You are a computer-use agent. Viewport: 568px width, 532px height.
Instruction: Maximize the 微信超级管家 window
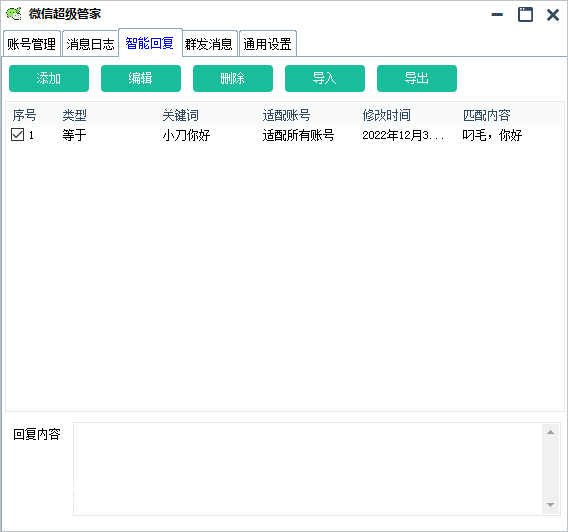click(x=525, y=15)
